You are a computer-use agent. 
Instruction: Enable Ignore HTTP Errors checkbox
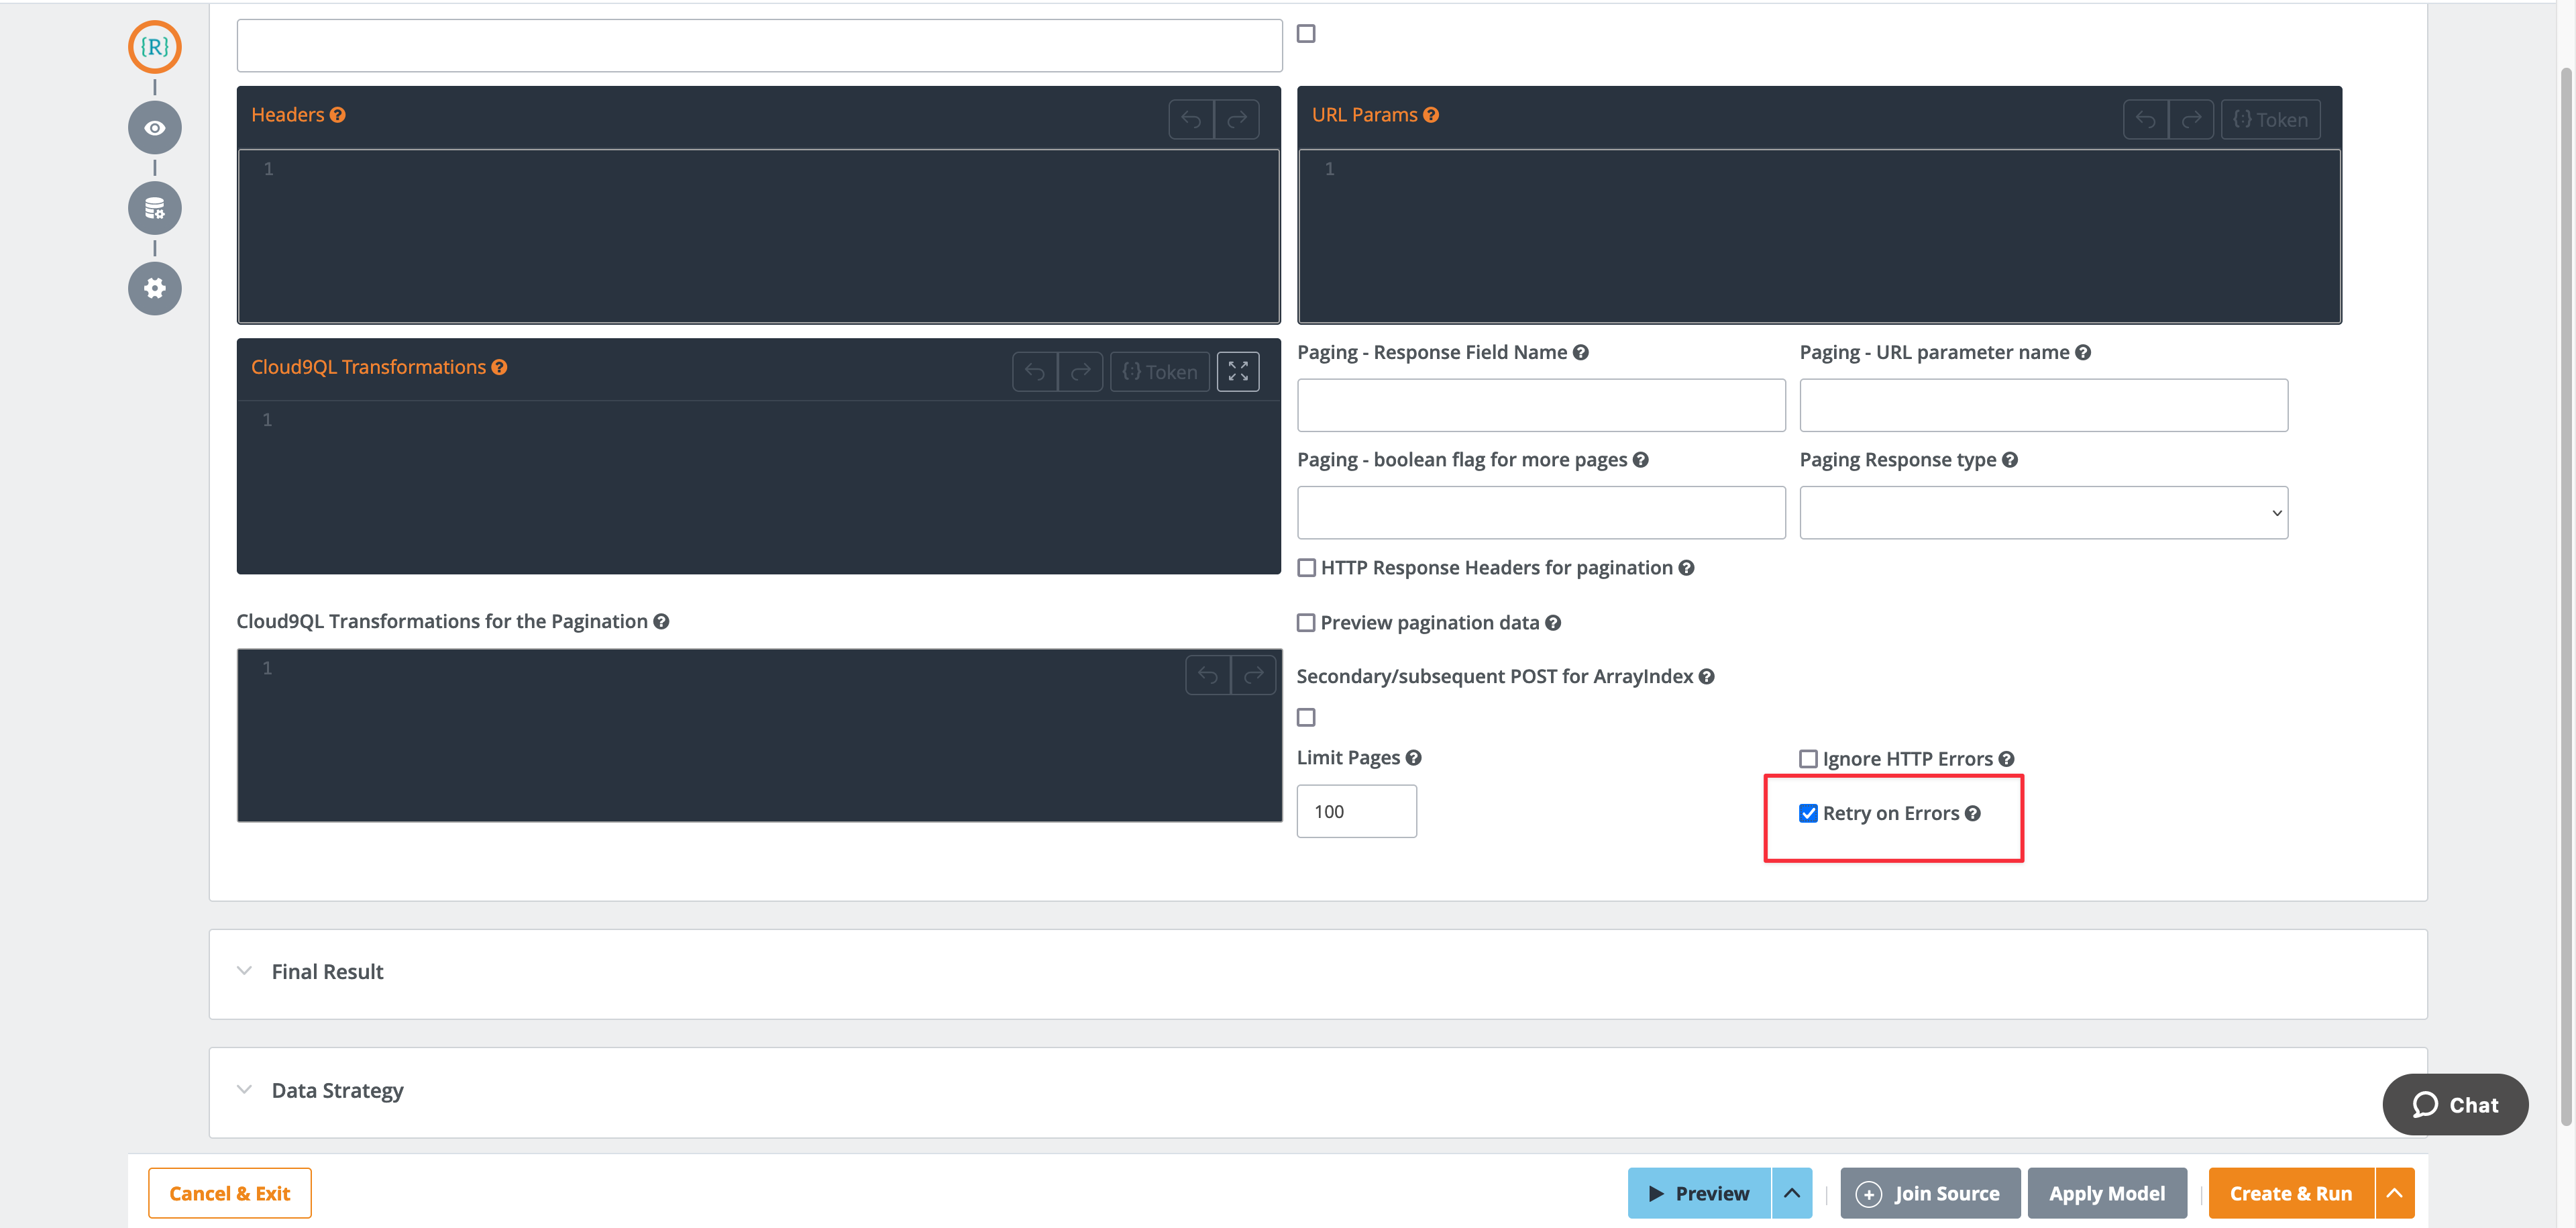(x=1807, y=759)
